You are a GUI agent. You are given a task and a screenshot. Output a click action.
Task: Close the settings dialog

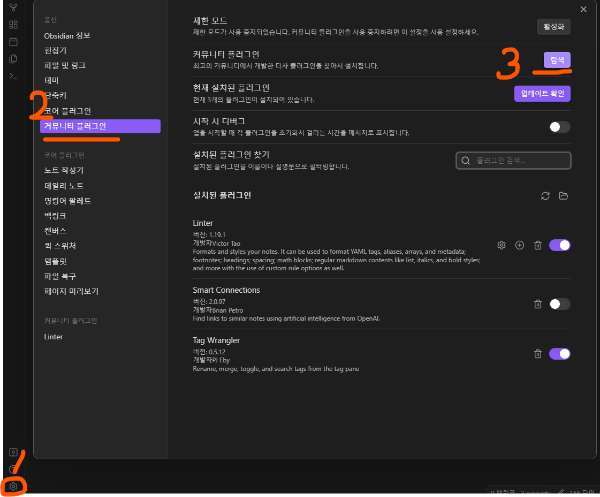click(583, 9)
